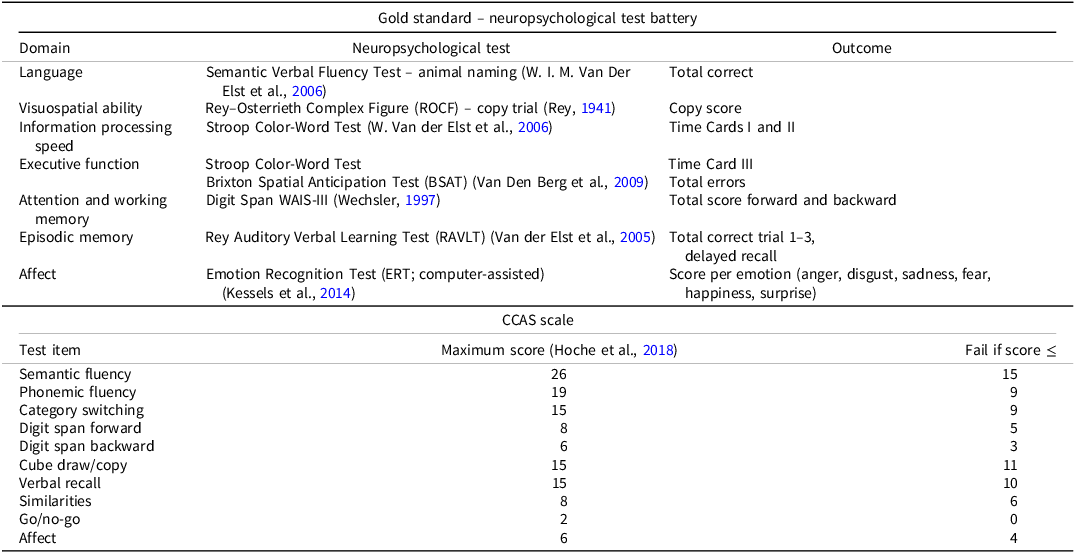Click the Outcome column header
The width and height of the screenshot is (1075, 553).
[861, 48]
